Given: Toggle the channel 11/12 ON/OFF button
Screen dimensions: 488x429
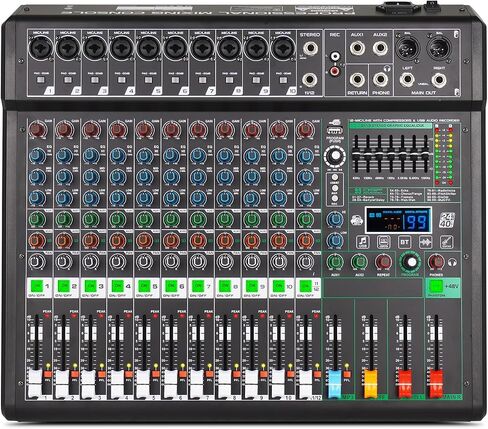Looking at the screenshot, I should point(305,286).
